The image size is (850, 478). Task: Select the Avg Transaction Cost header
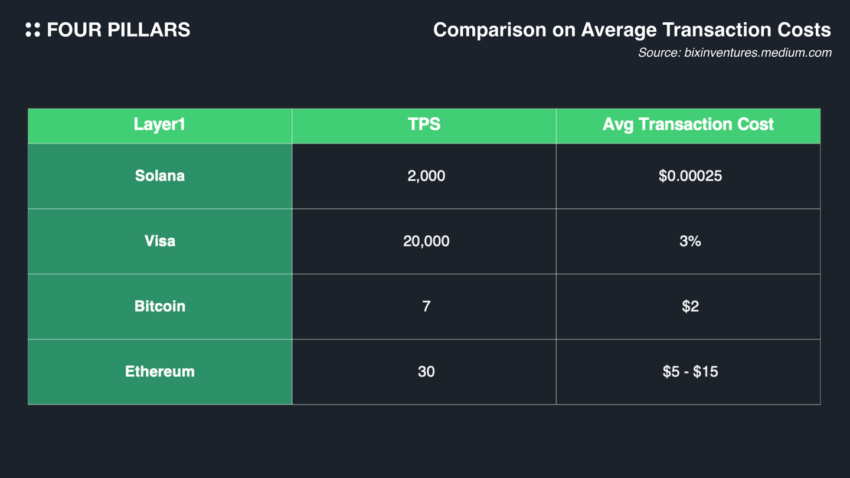(x=688, y=125)
